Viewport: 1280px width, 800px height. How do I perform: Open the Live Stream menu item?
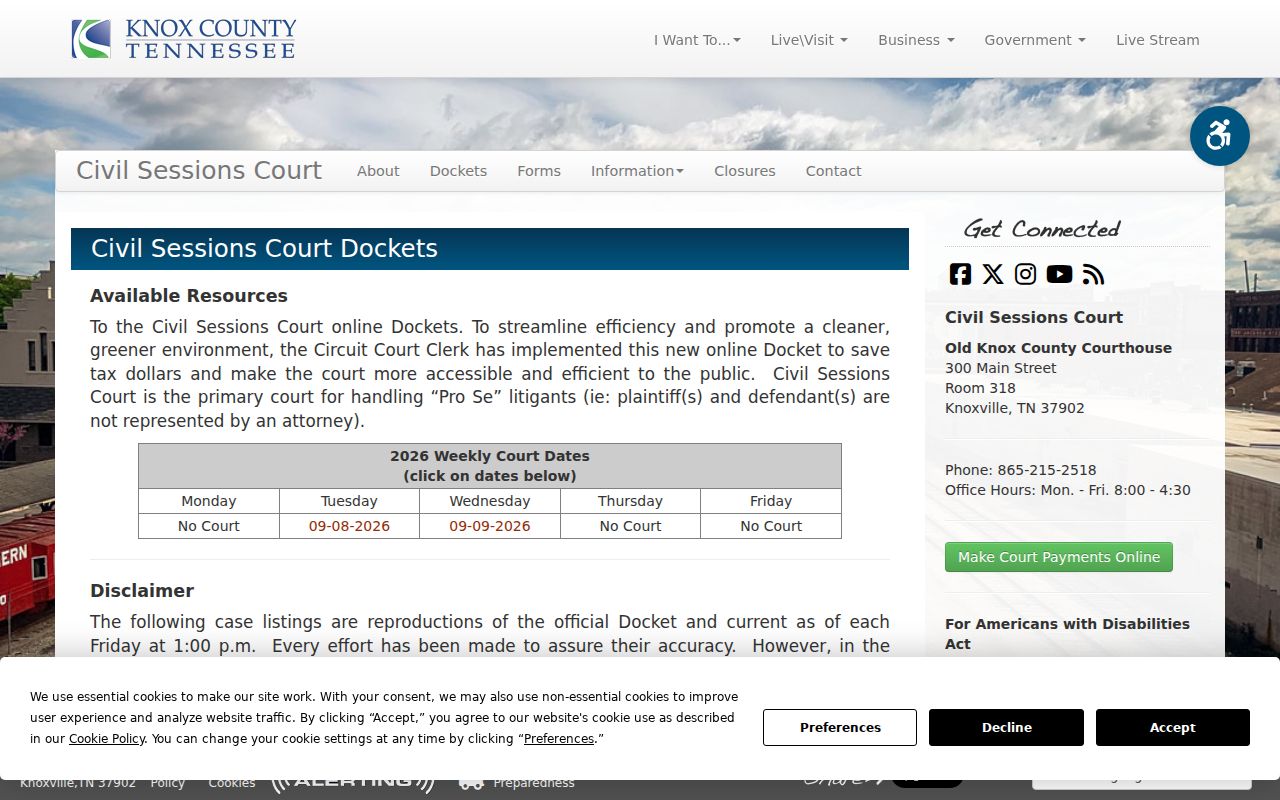pyautogui.click(x=1158, y=40)
